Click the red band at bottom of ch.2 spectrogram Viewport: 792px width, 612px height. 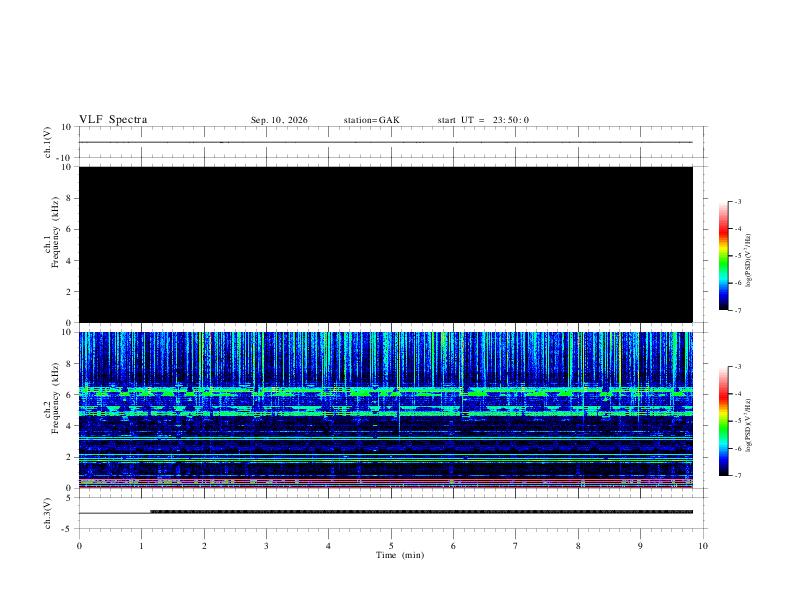(386, 487)
